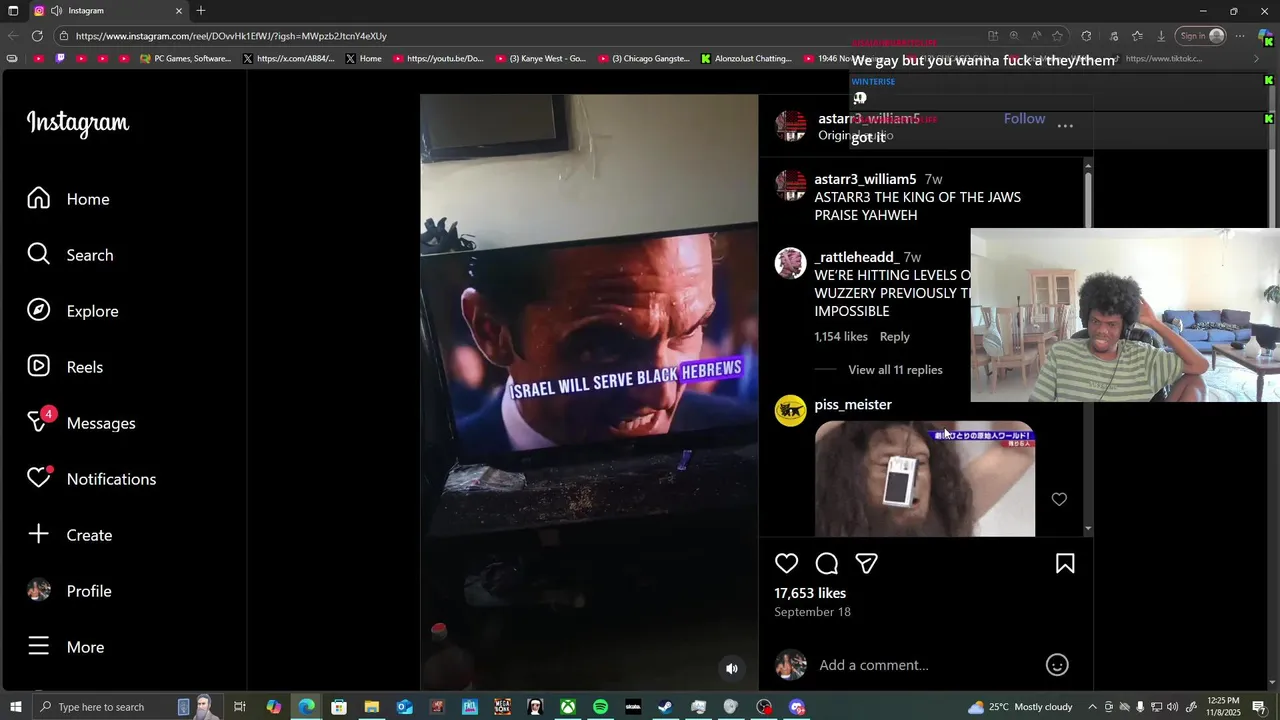
Task: Reply to _rattleheadd_'s comment
Action: pos(894,337)
